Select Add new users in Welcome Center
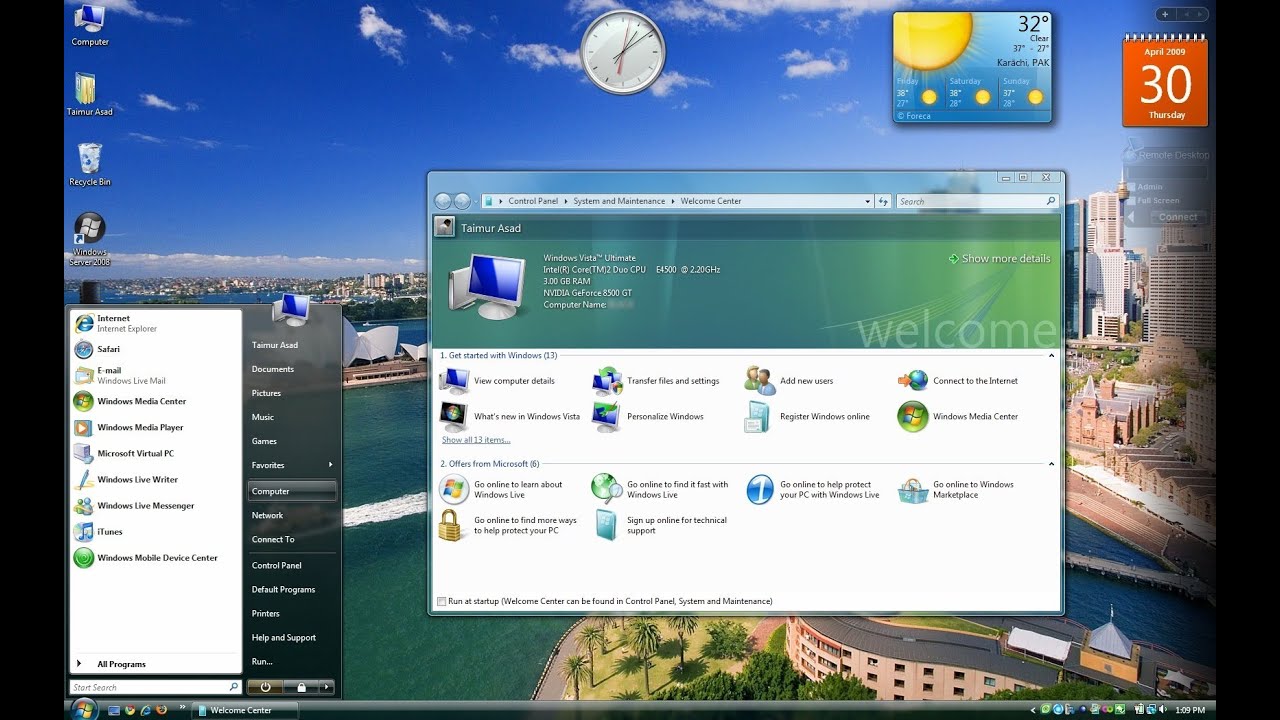Viewport: 1280px width, 720px height. [x=790, y=381]
